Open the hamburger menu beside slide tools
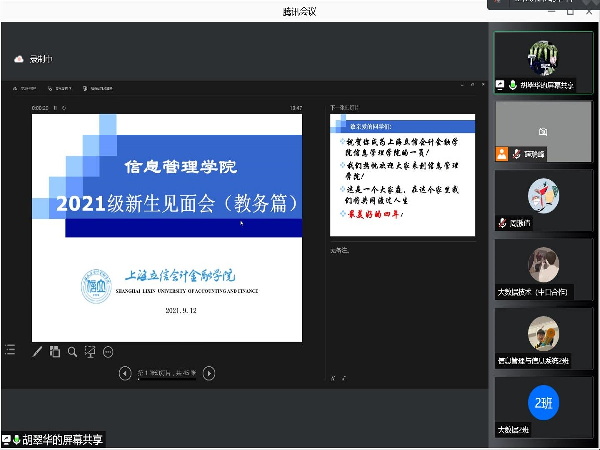Viewport: 600px width, 450px height. (x=10, y=350)
